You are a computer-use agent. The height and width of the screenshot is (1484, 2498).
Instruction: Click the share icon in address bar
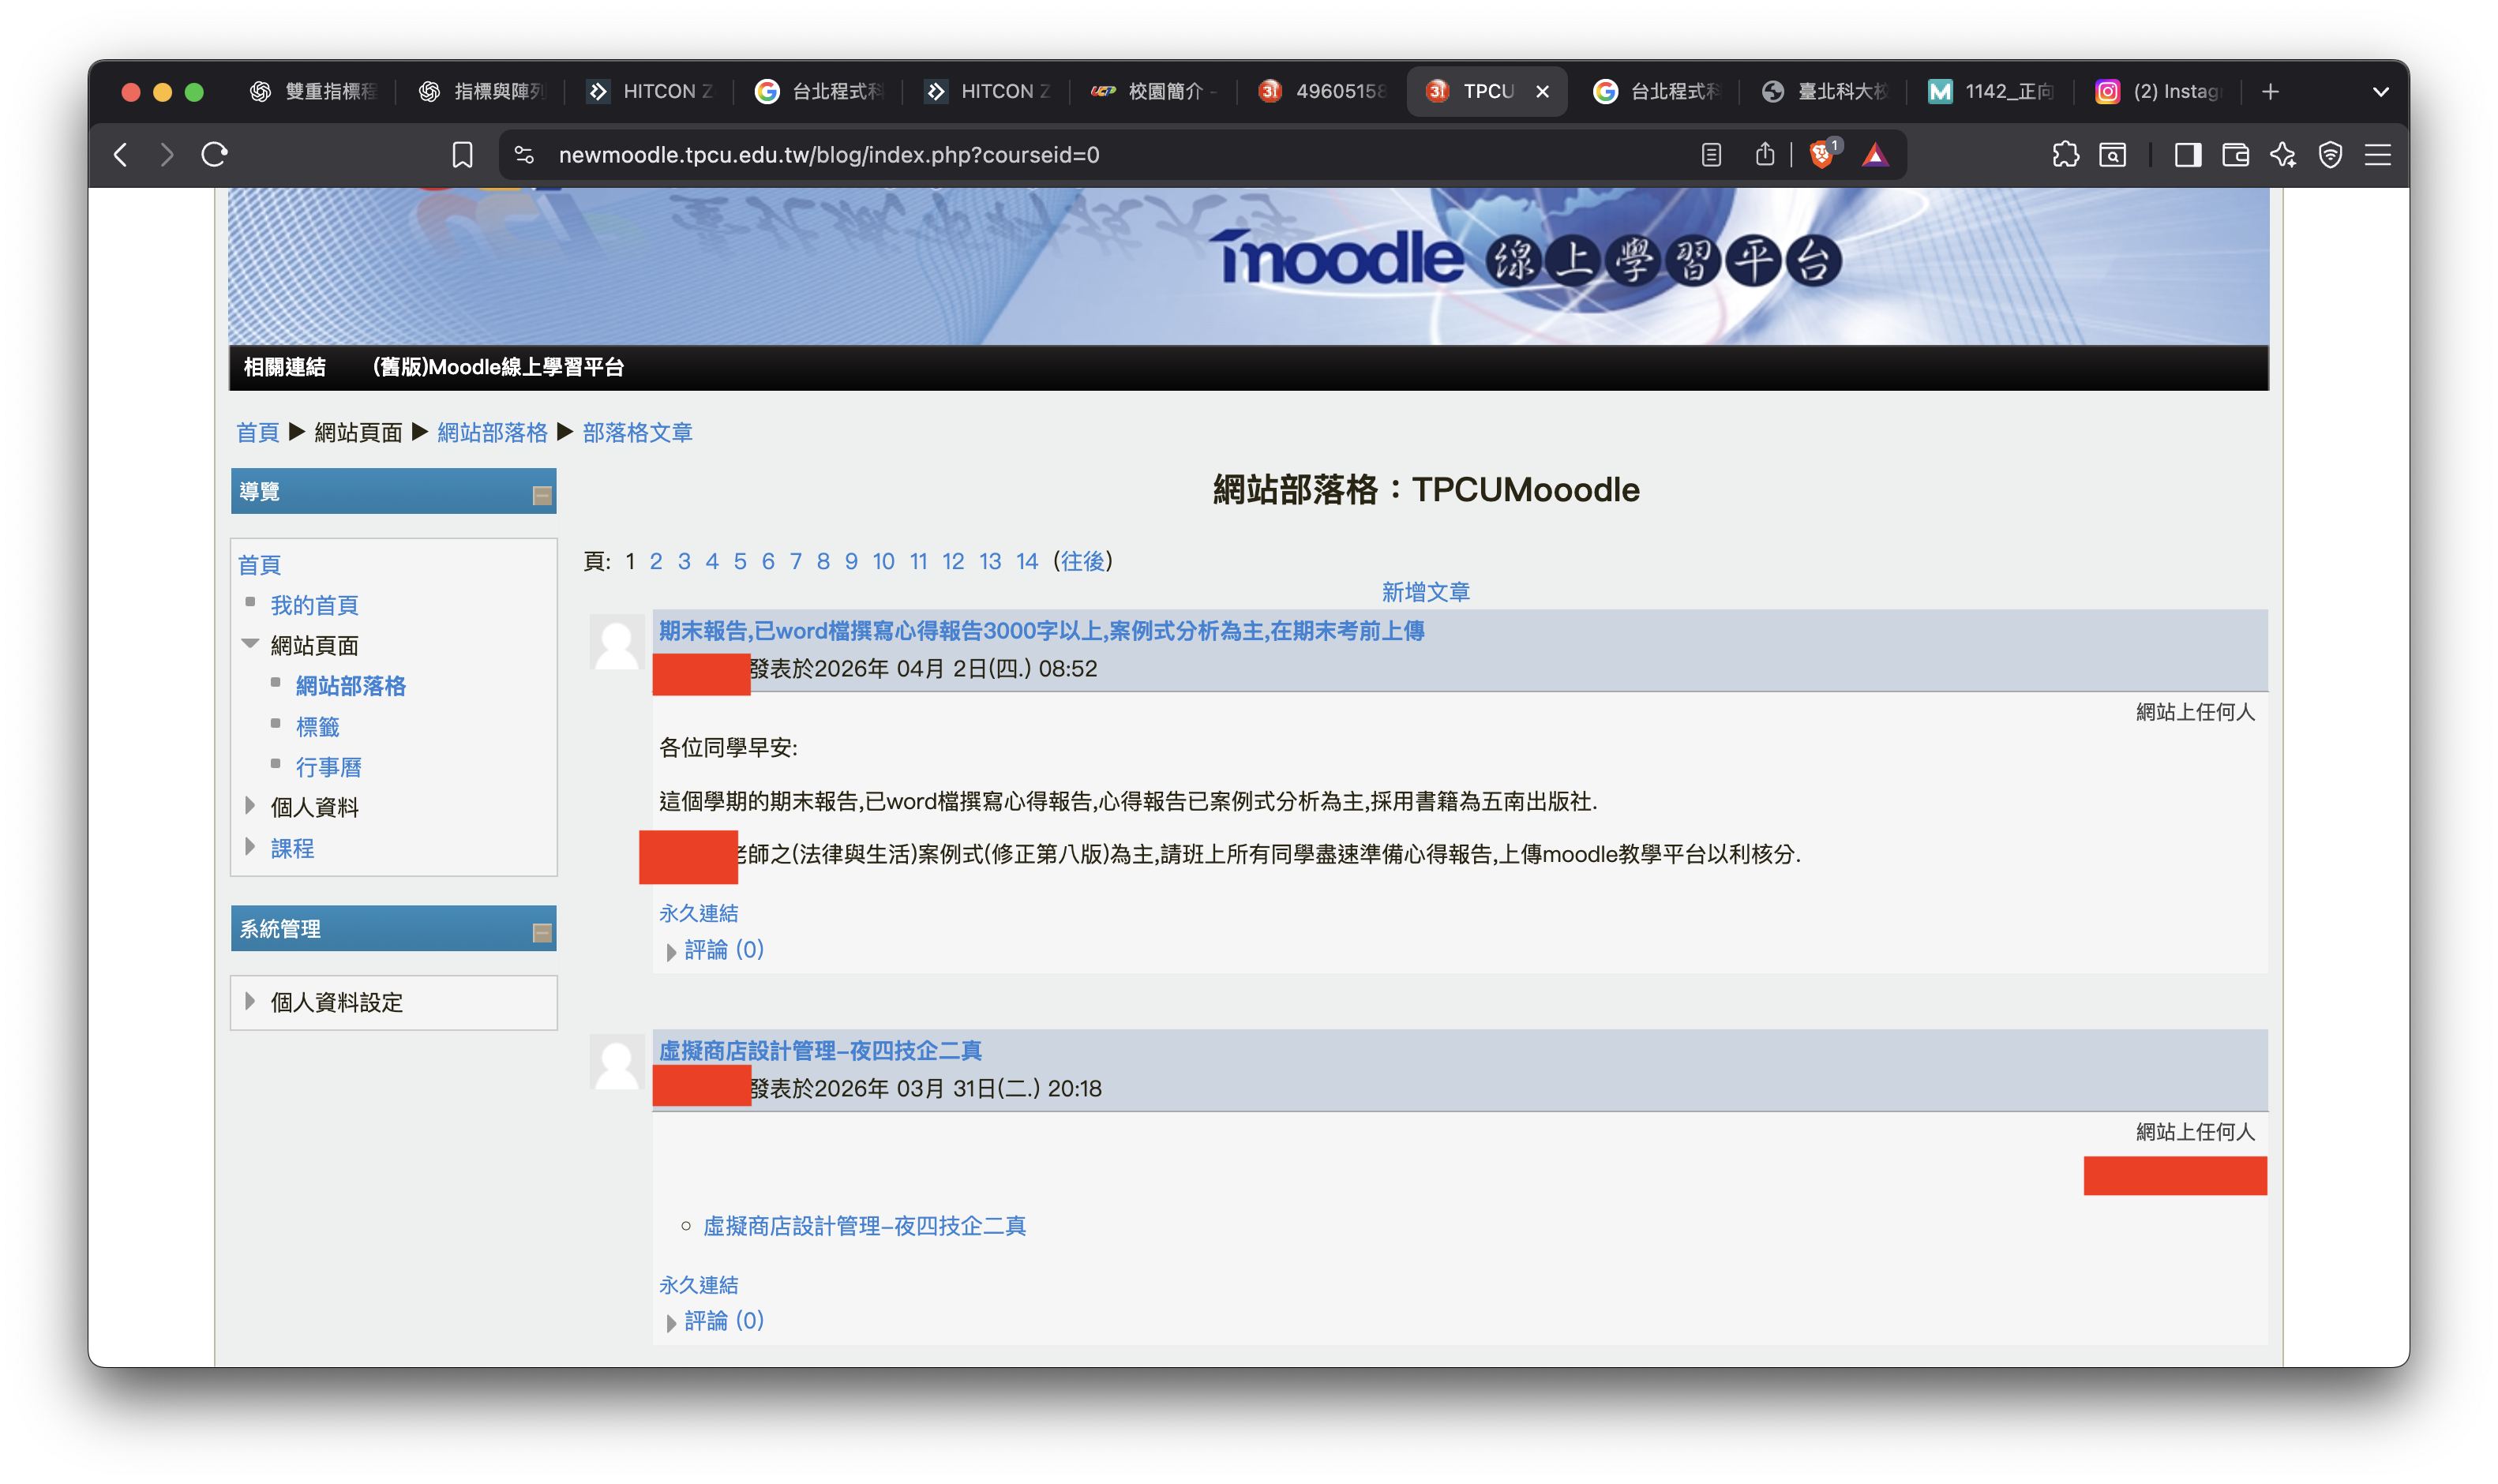click(x=1765, y=154)
